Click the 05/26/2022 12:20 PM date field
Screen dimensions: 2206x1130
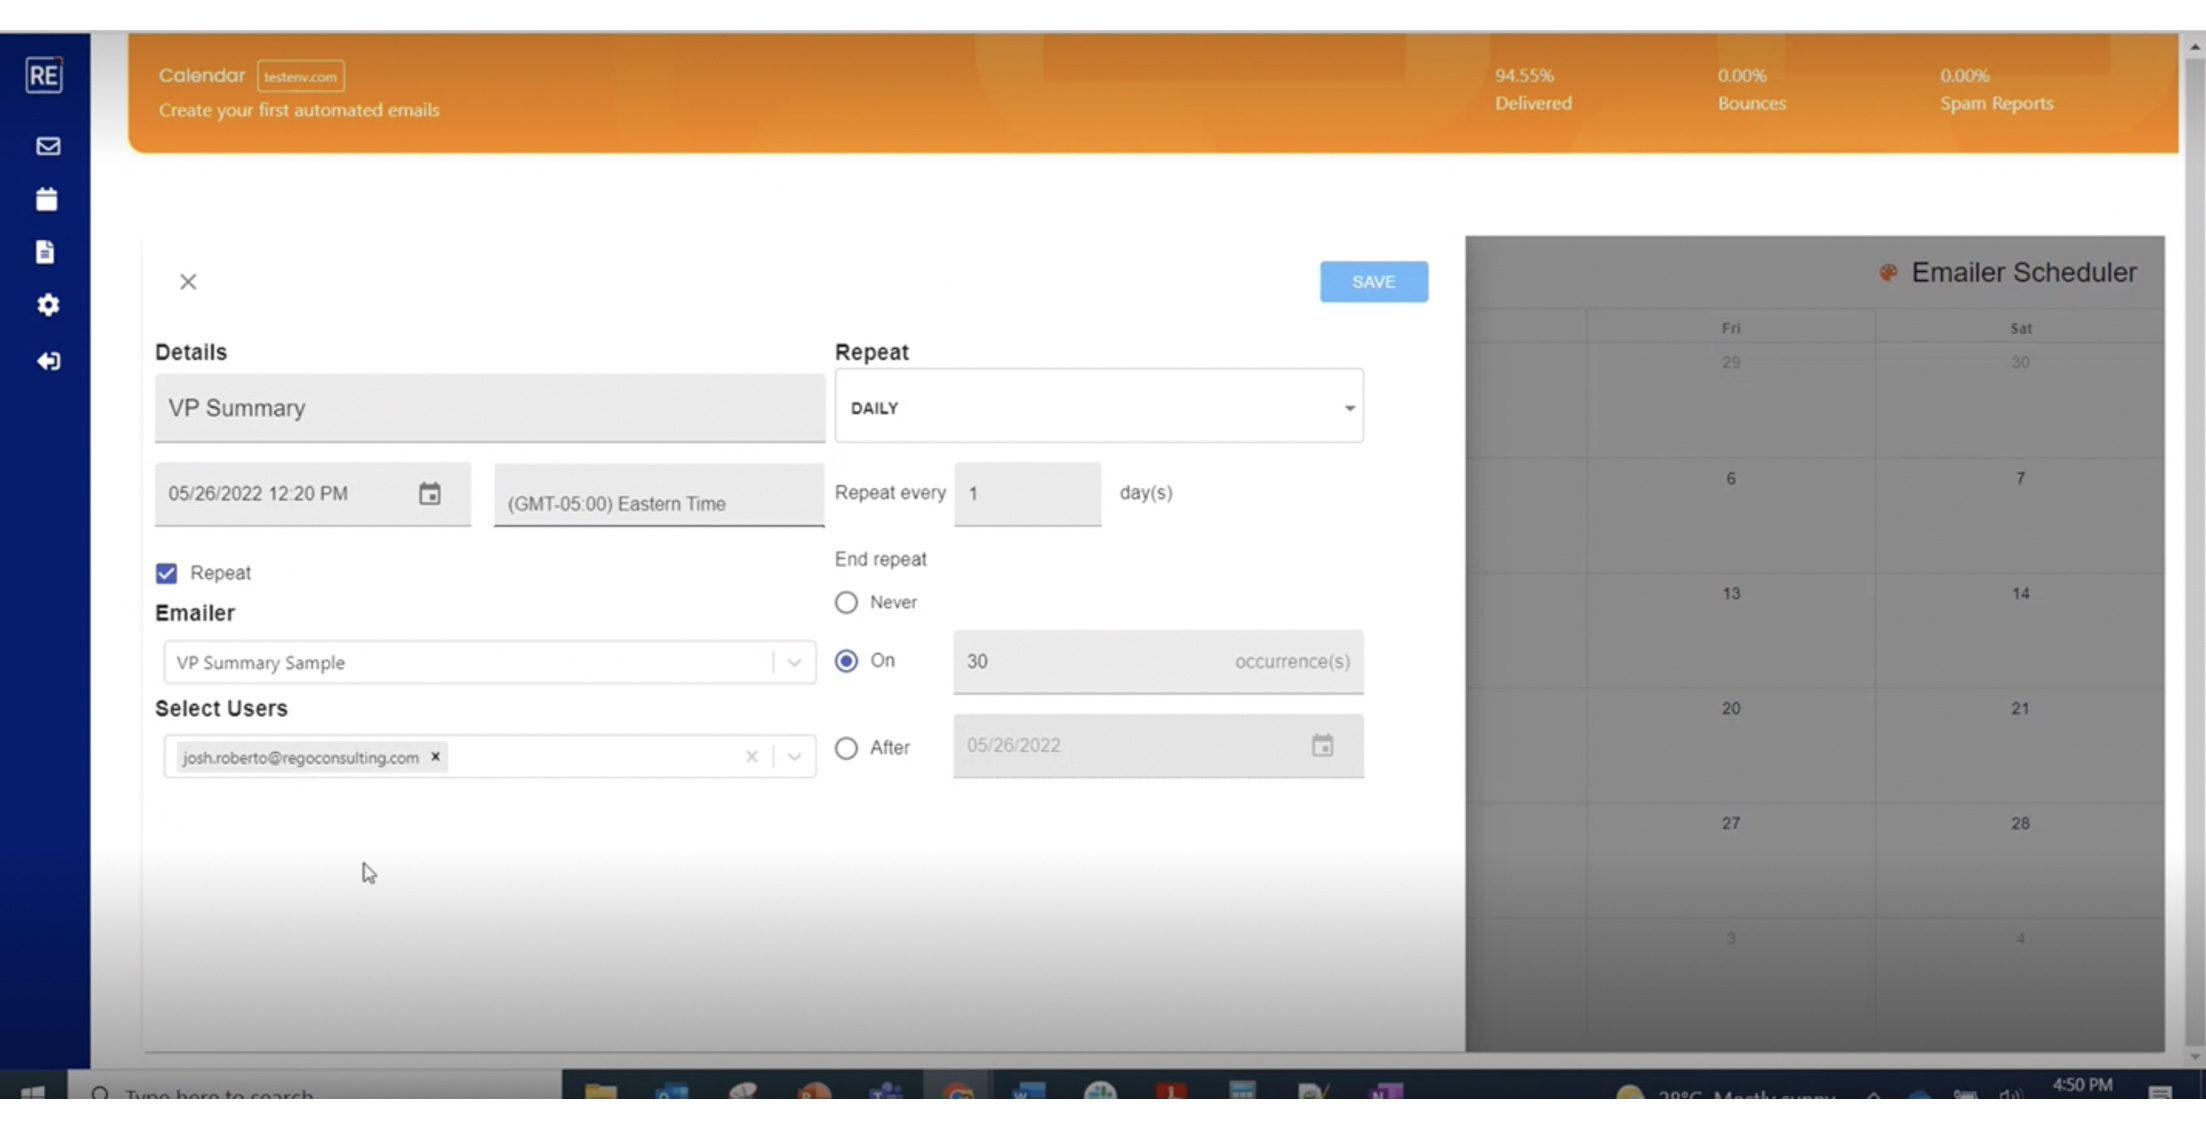pos(313,494)
